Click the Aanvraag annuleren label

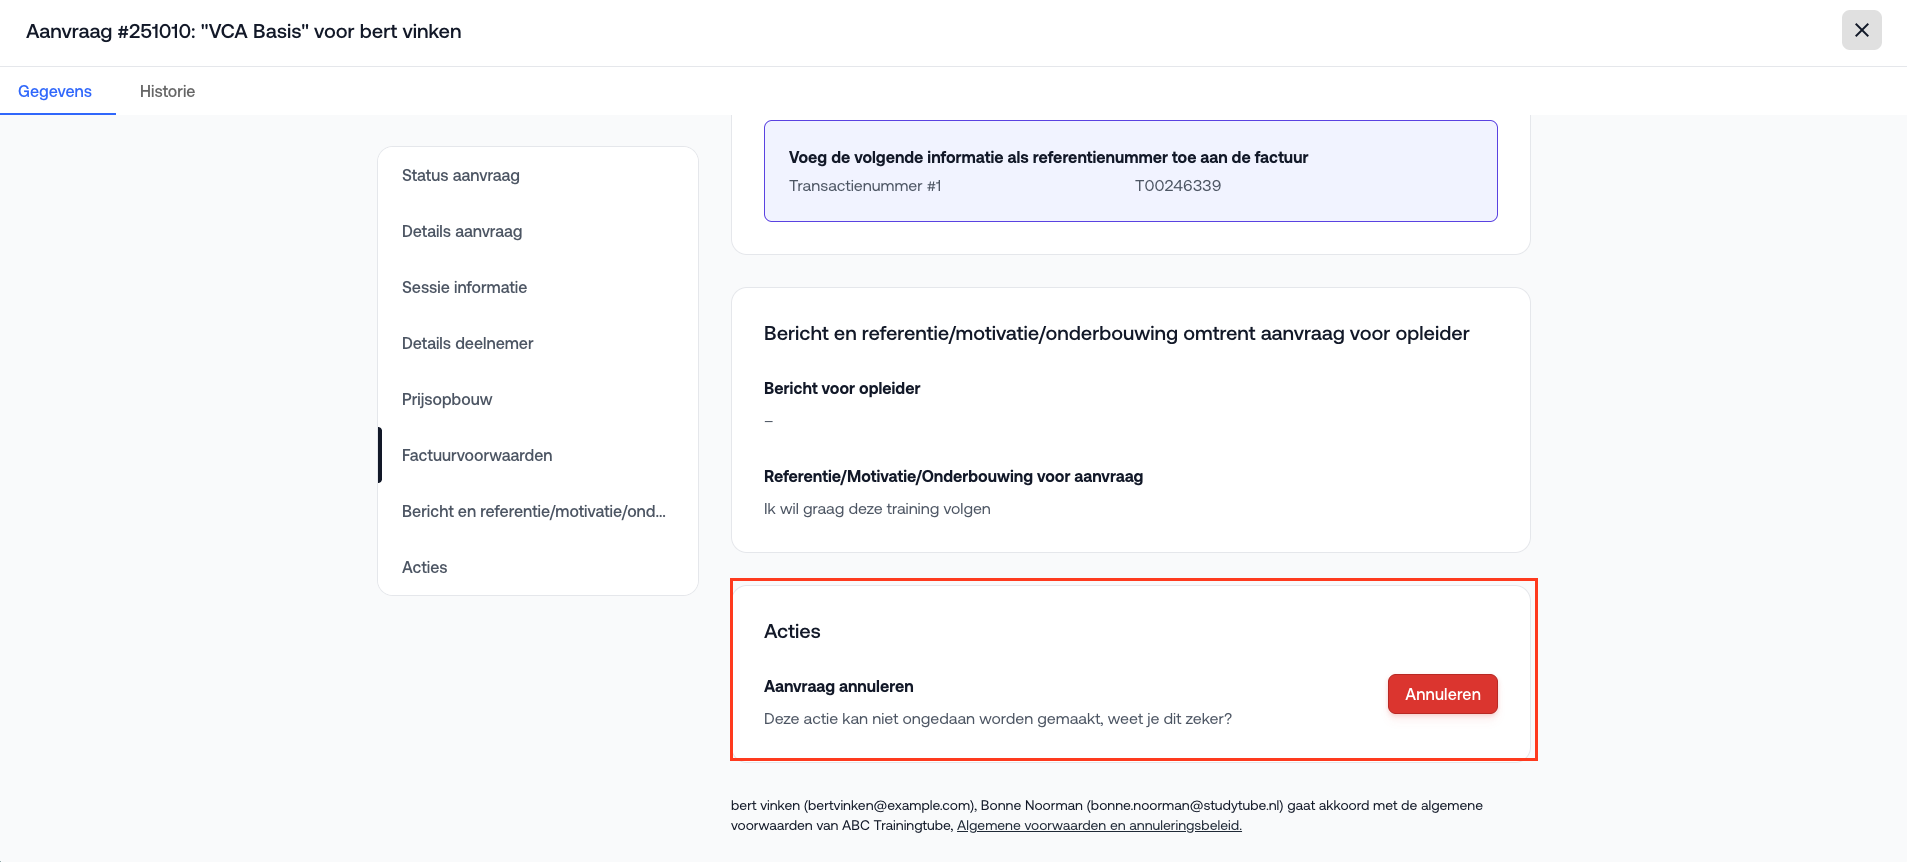click(838, 686)
